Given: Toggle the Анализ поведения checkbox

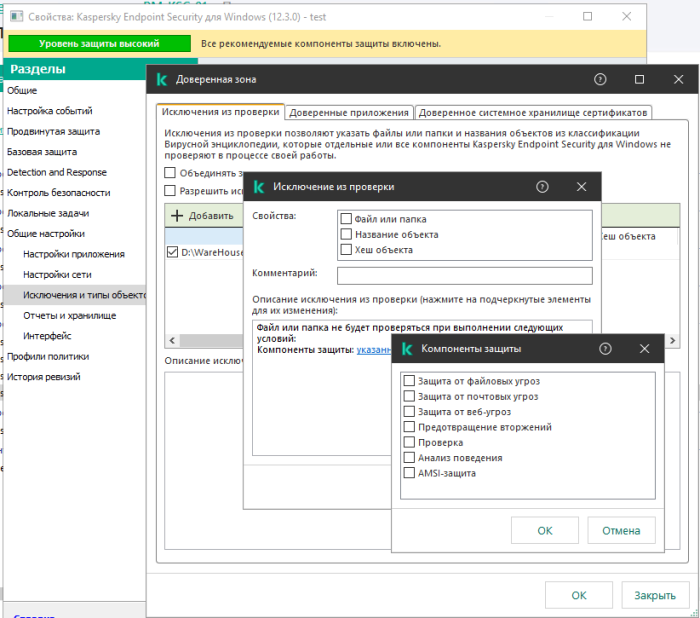Looking at the screenshot, I should 409,458.
